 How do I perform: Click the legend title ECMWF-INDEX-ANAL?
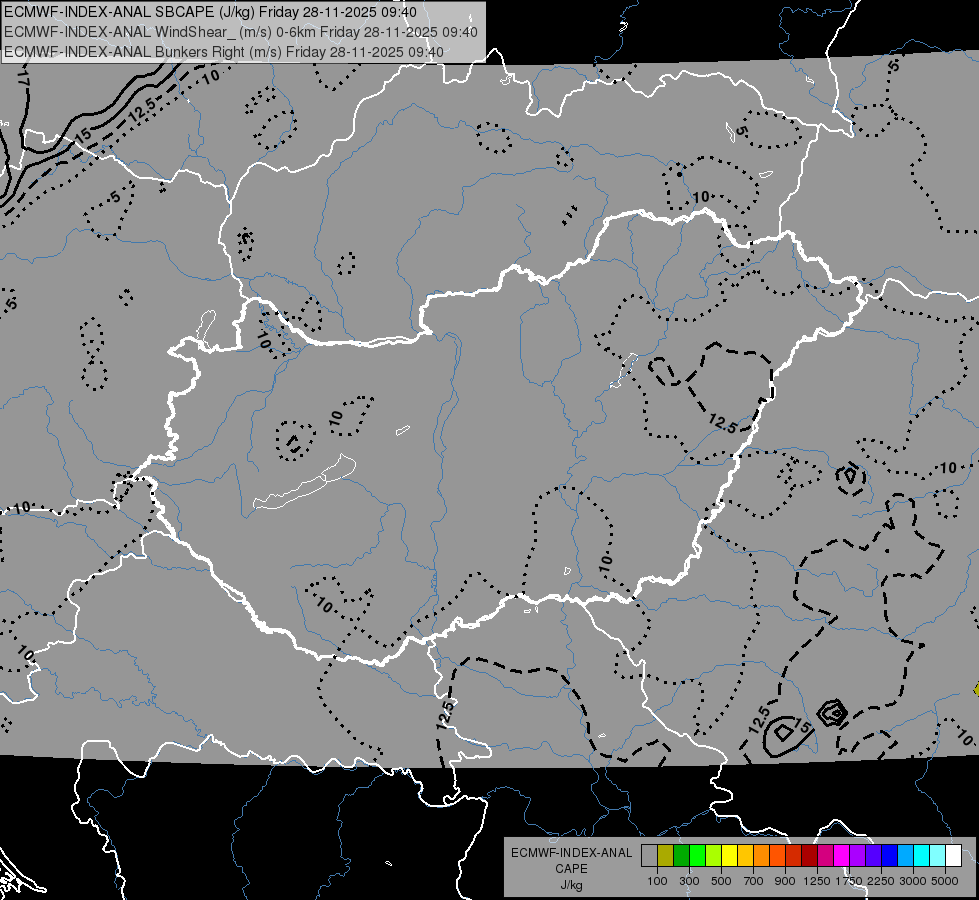point(571,853)
